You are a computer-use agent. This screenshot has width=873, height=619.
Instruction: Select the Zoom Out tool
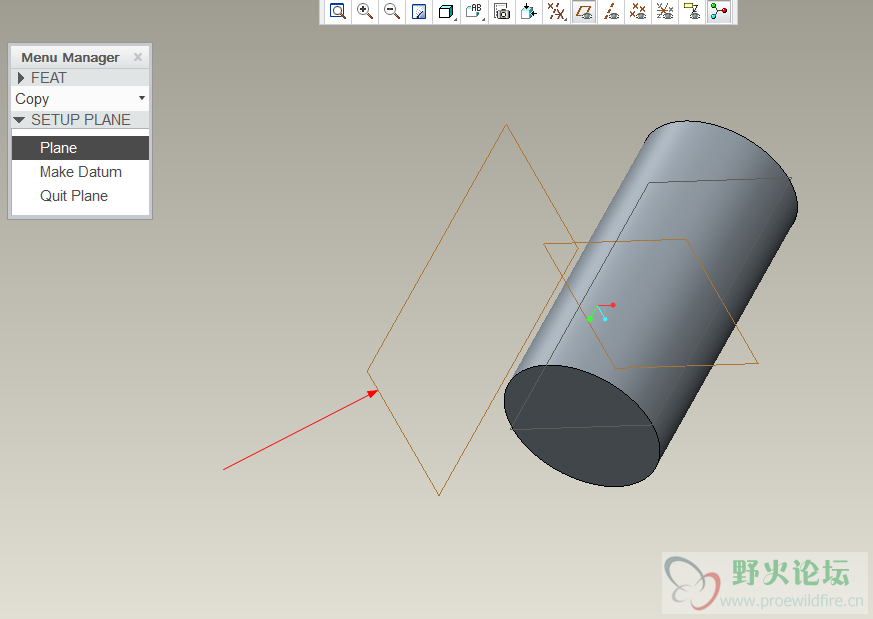click(x=392, y=11)
